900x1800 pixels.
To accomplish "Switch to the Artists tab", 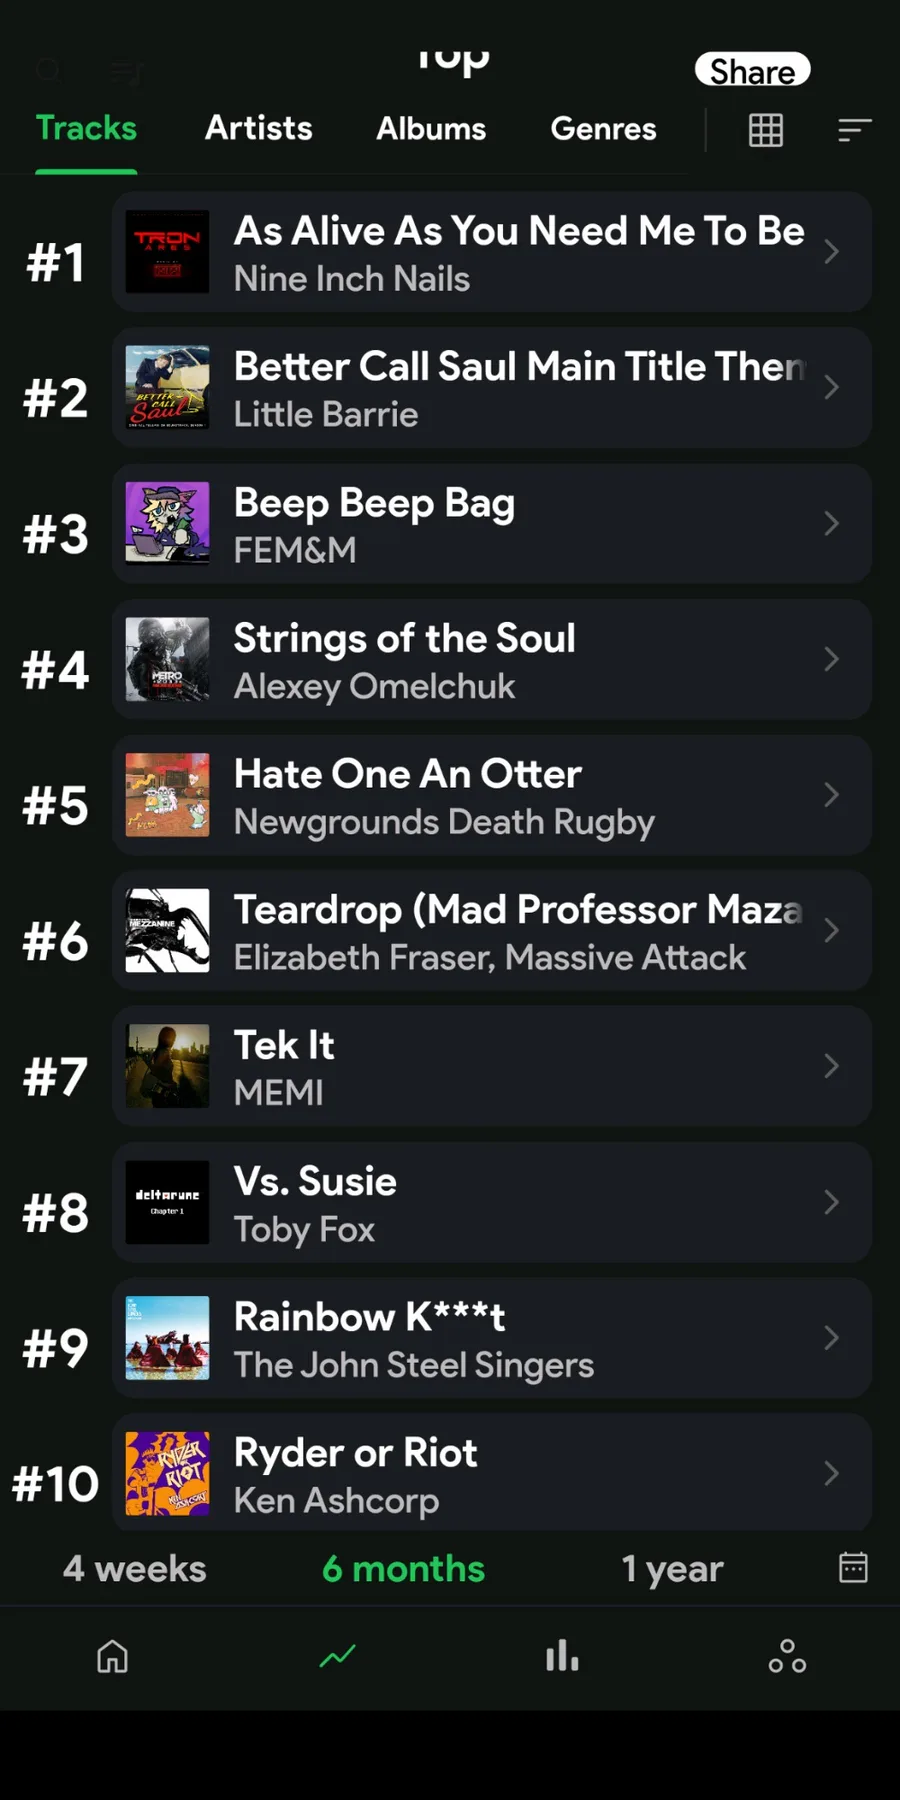I will pos(259,129).
